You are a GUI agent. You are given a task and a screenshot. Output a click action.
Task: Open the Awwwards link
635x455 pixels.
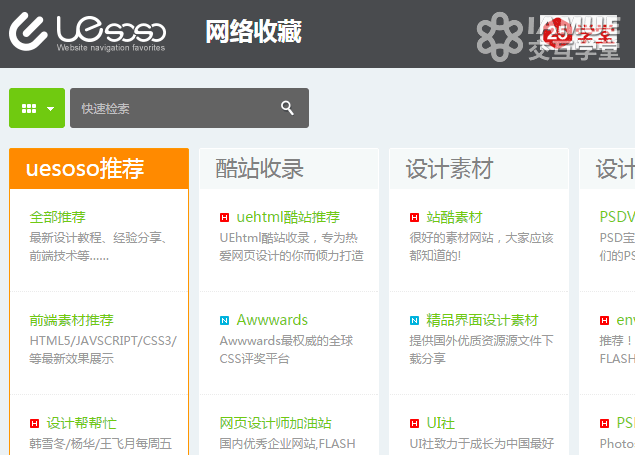click(x=272, y=320)
